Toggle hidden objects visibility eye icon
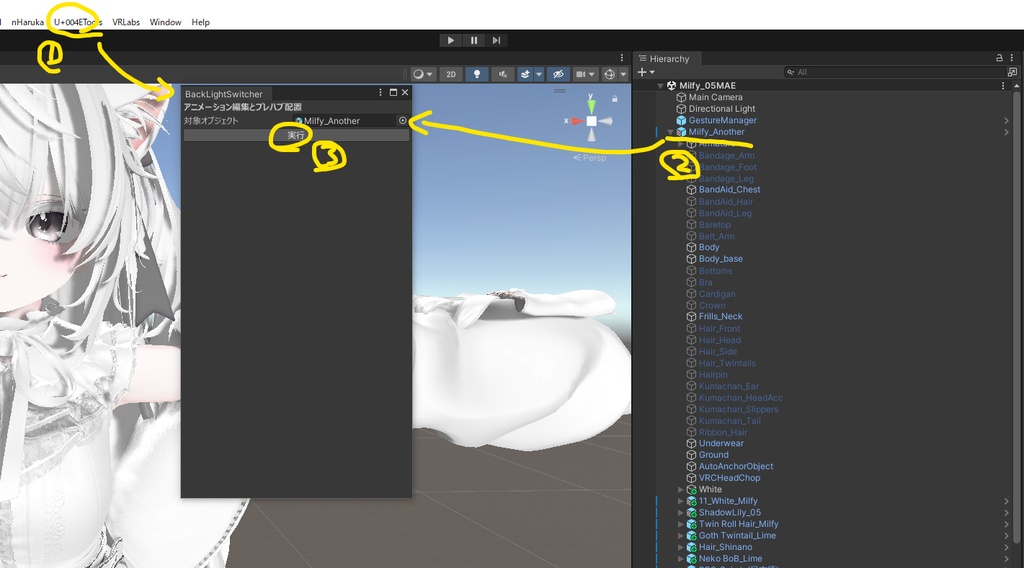 tap(558, 74)
